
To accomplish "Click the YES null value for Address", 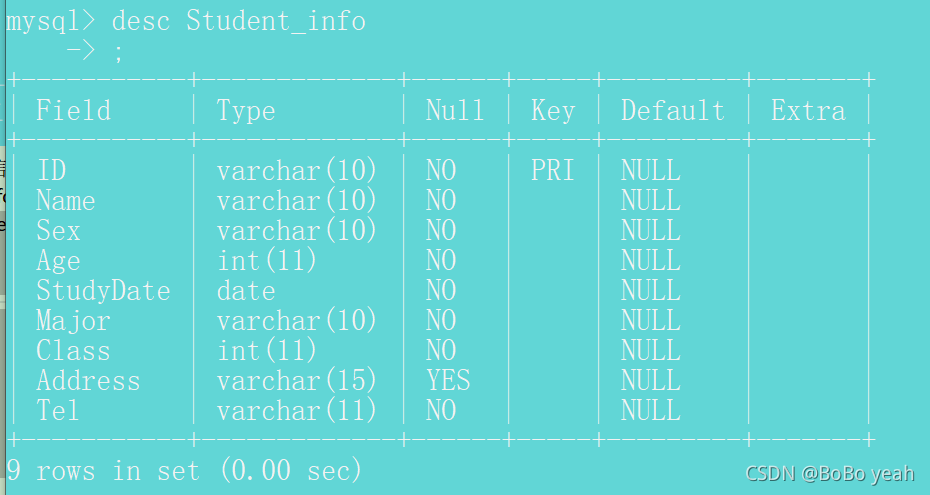I will tap(448, 381).
